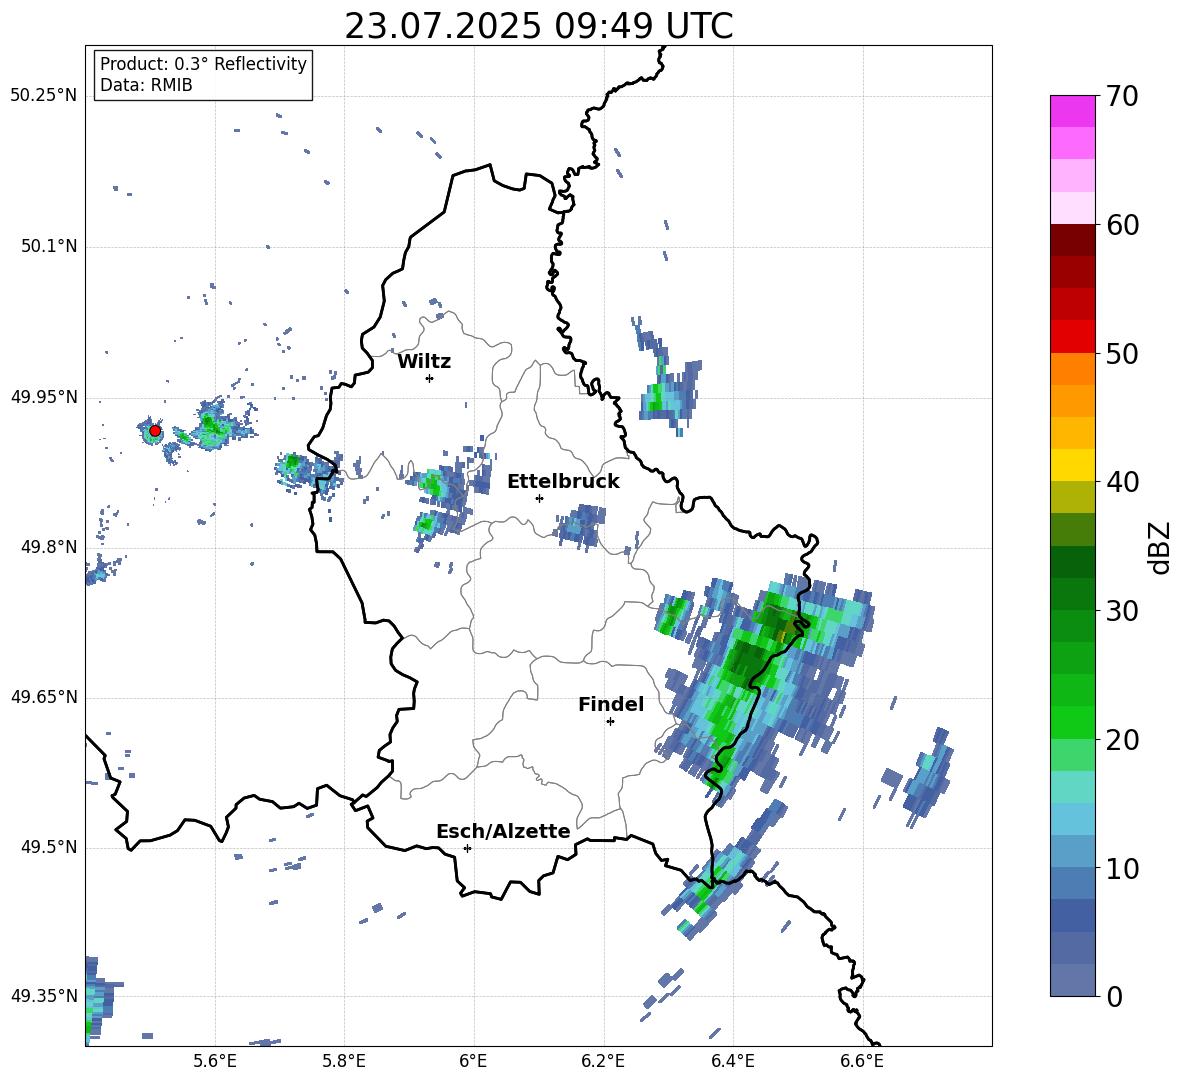This screenshot has width=1184, height=1081.
Task: Click the Data: RMIB text
Action: pyautogui.click(x=146, y=85)
